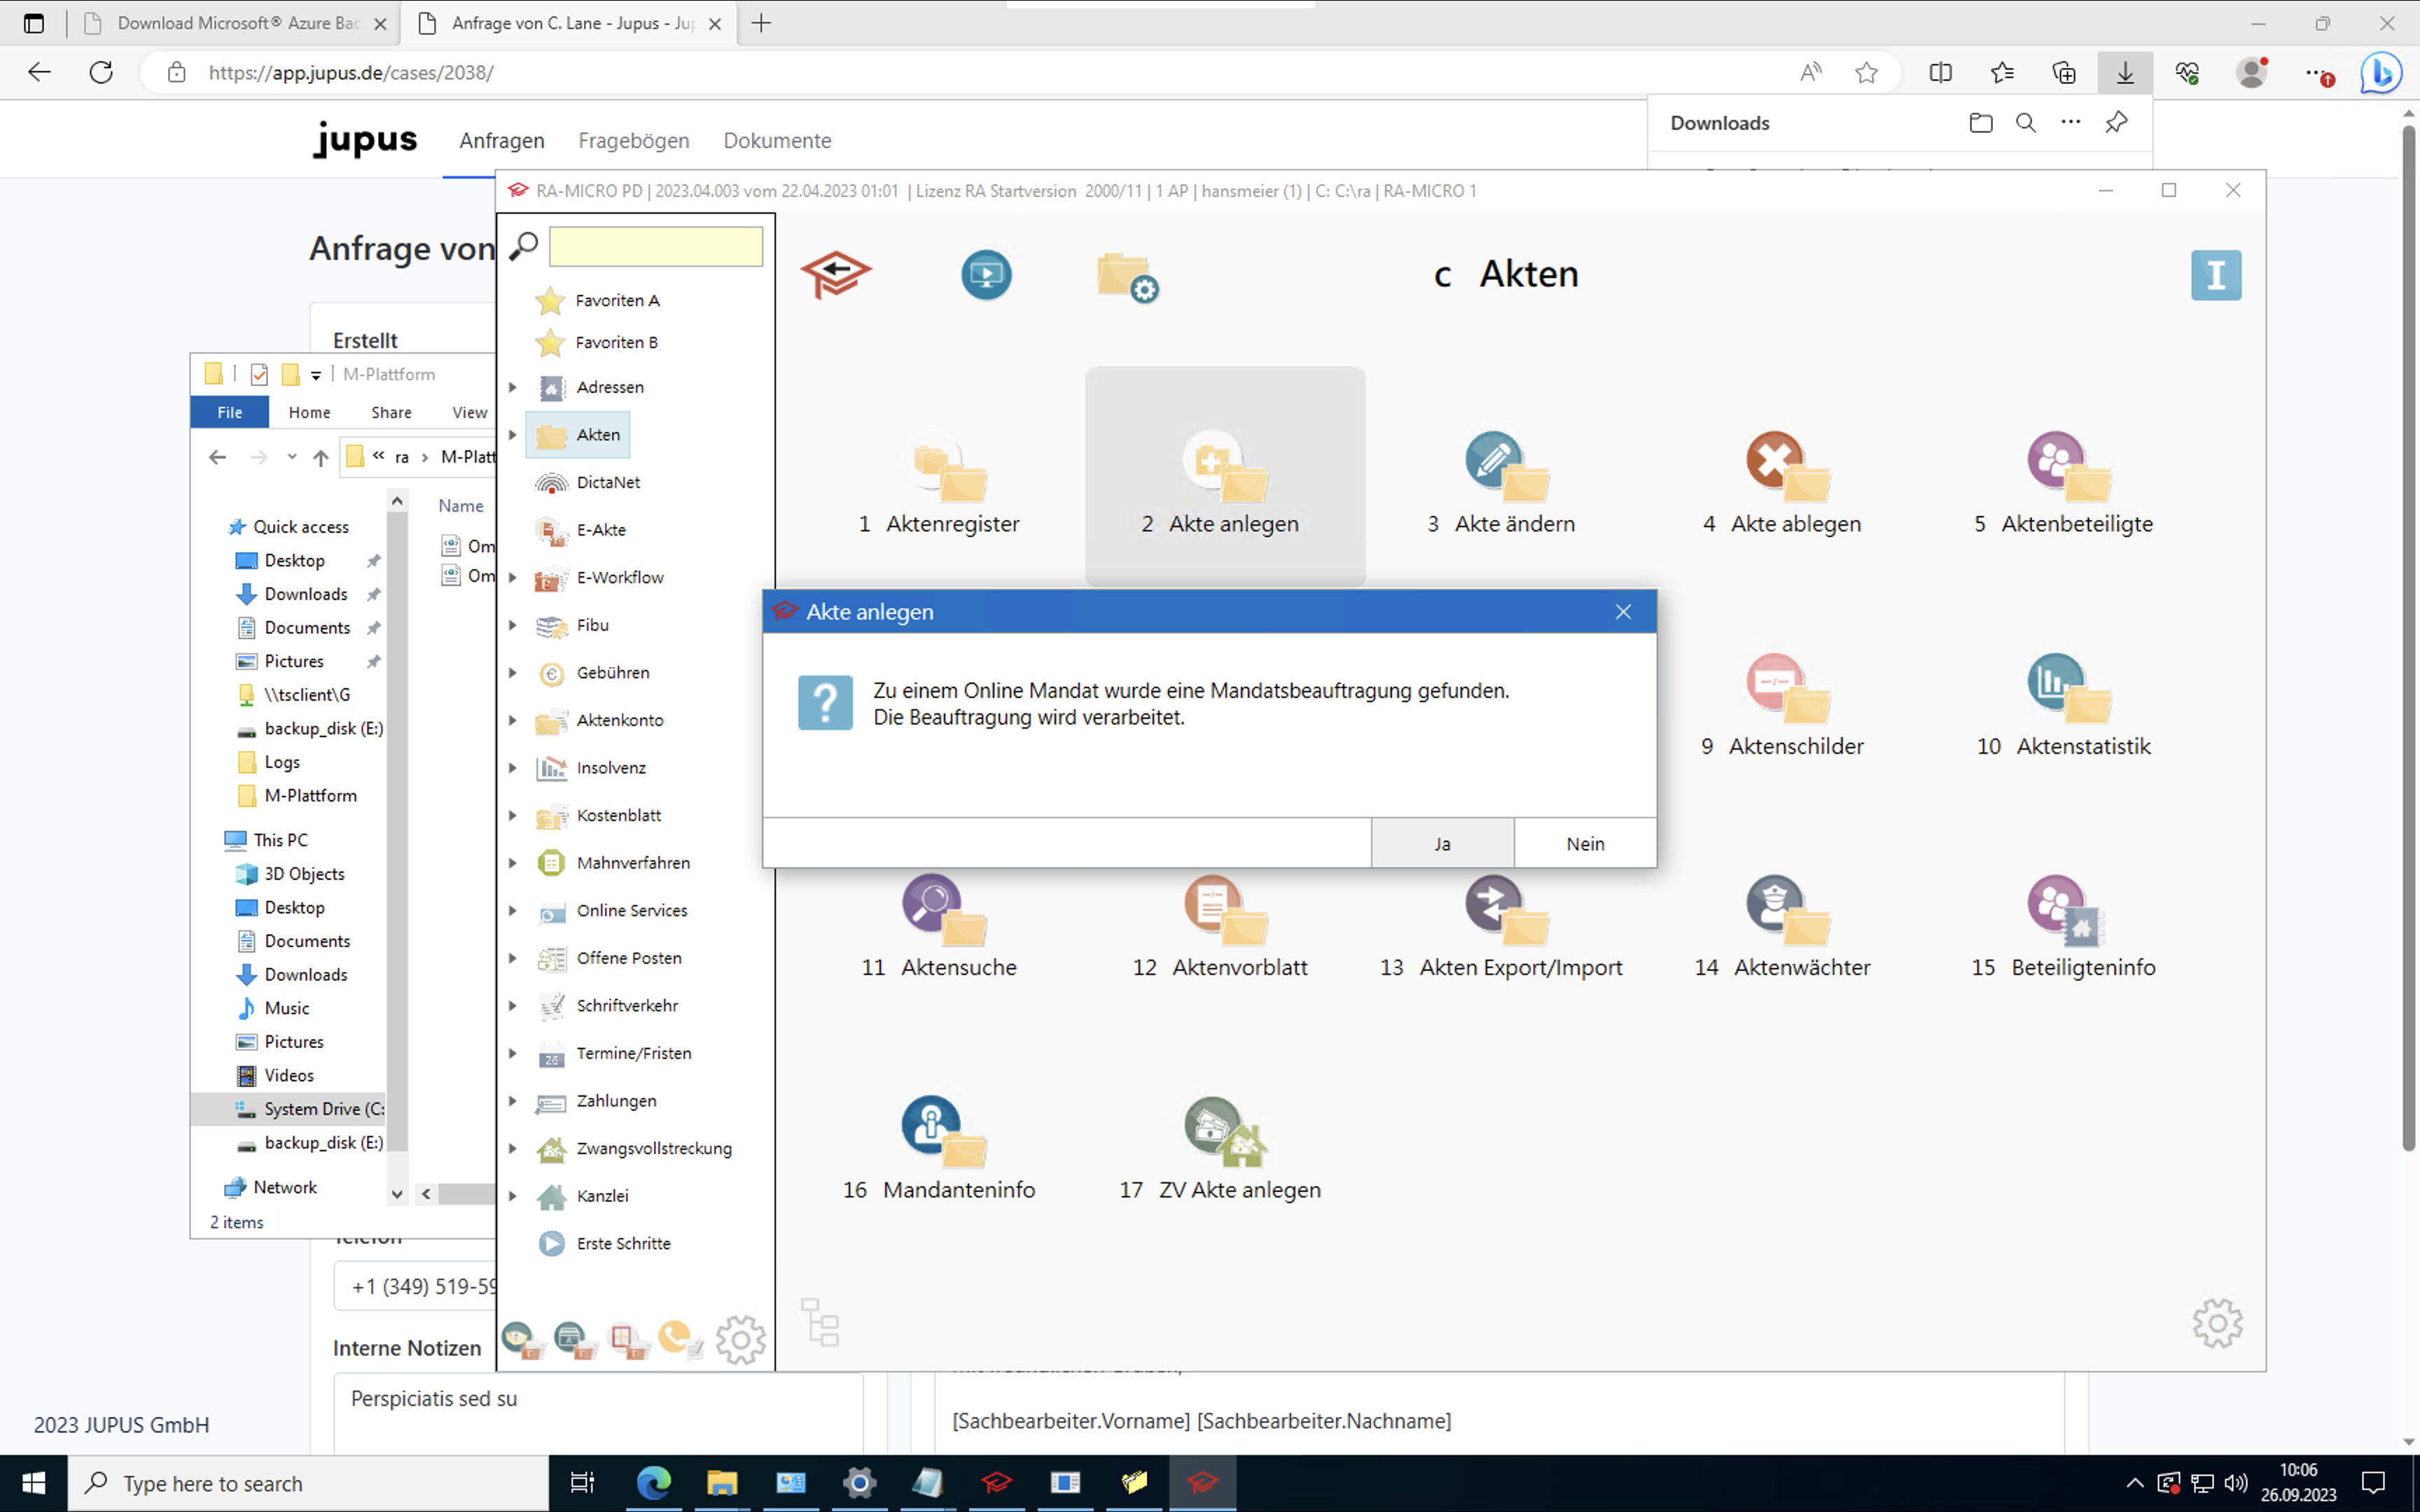Pin the Downloads panel
Screen dimensions: 2420x1512
[x=2116, y=123]
